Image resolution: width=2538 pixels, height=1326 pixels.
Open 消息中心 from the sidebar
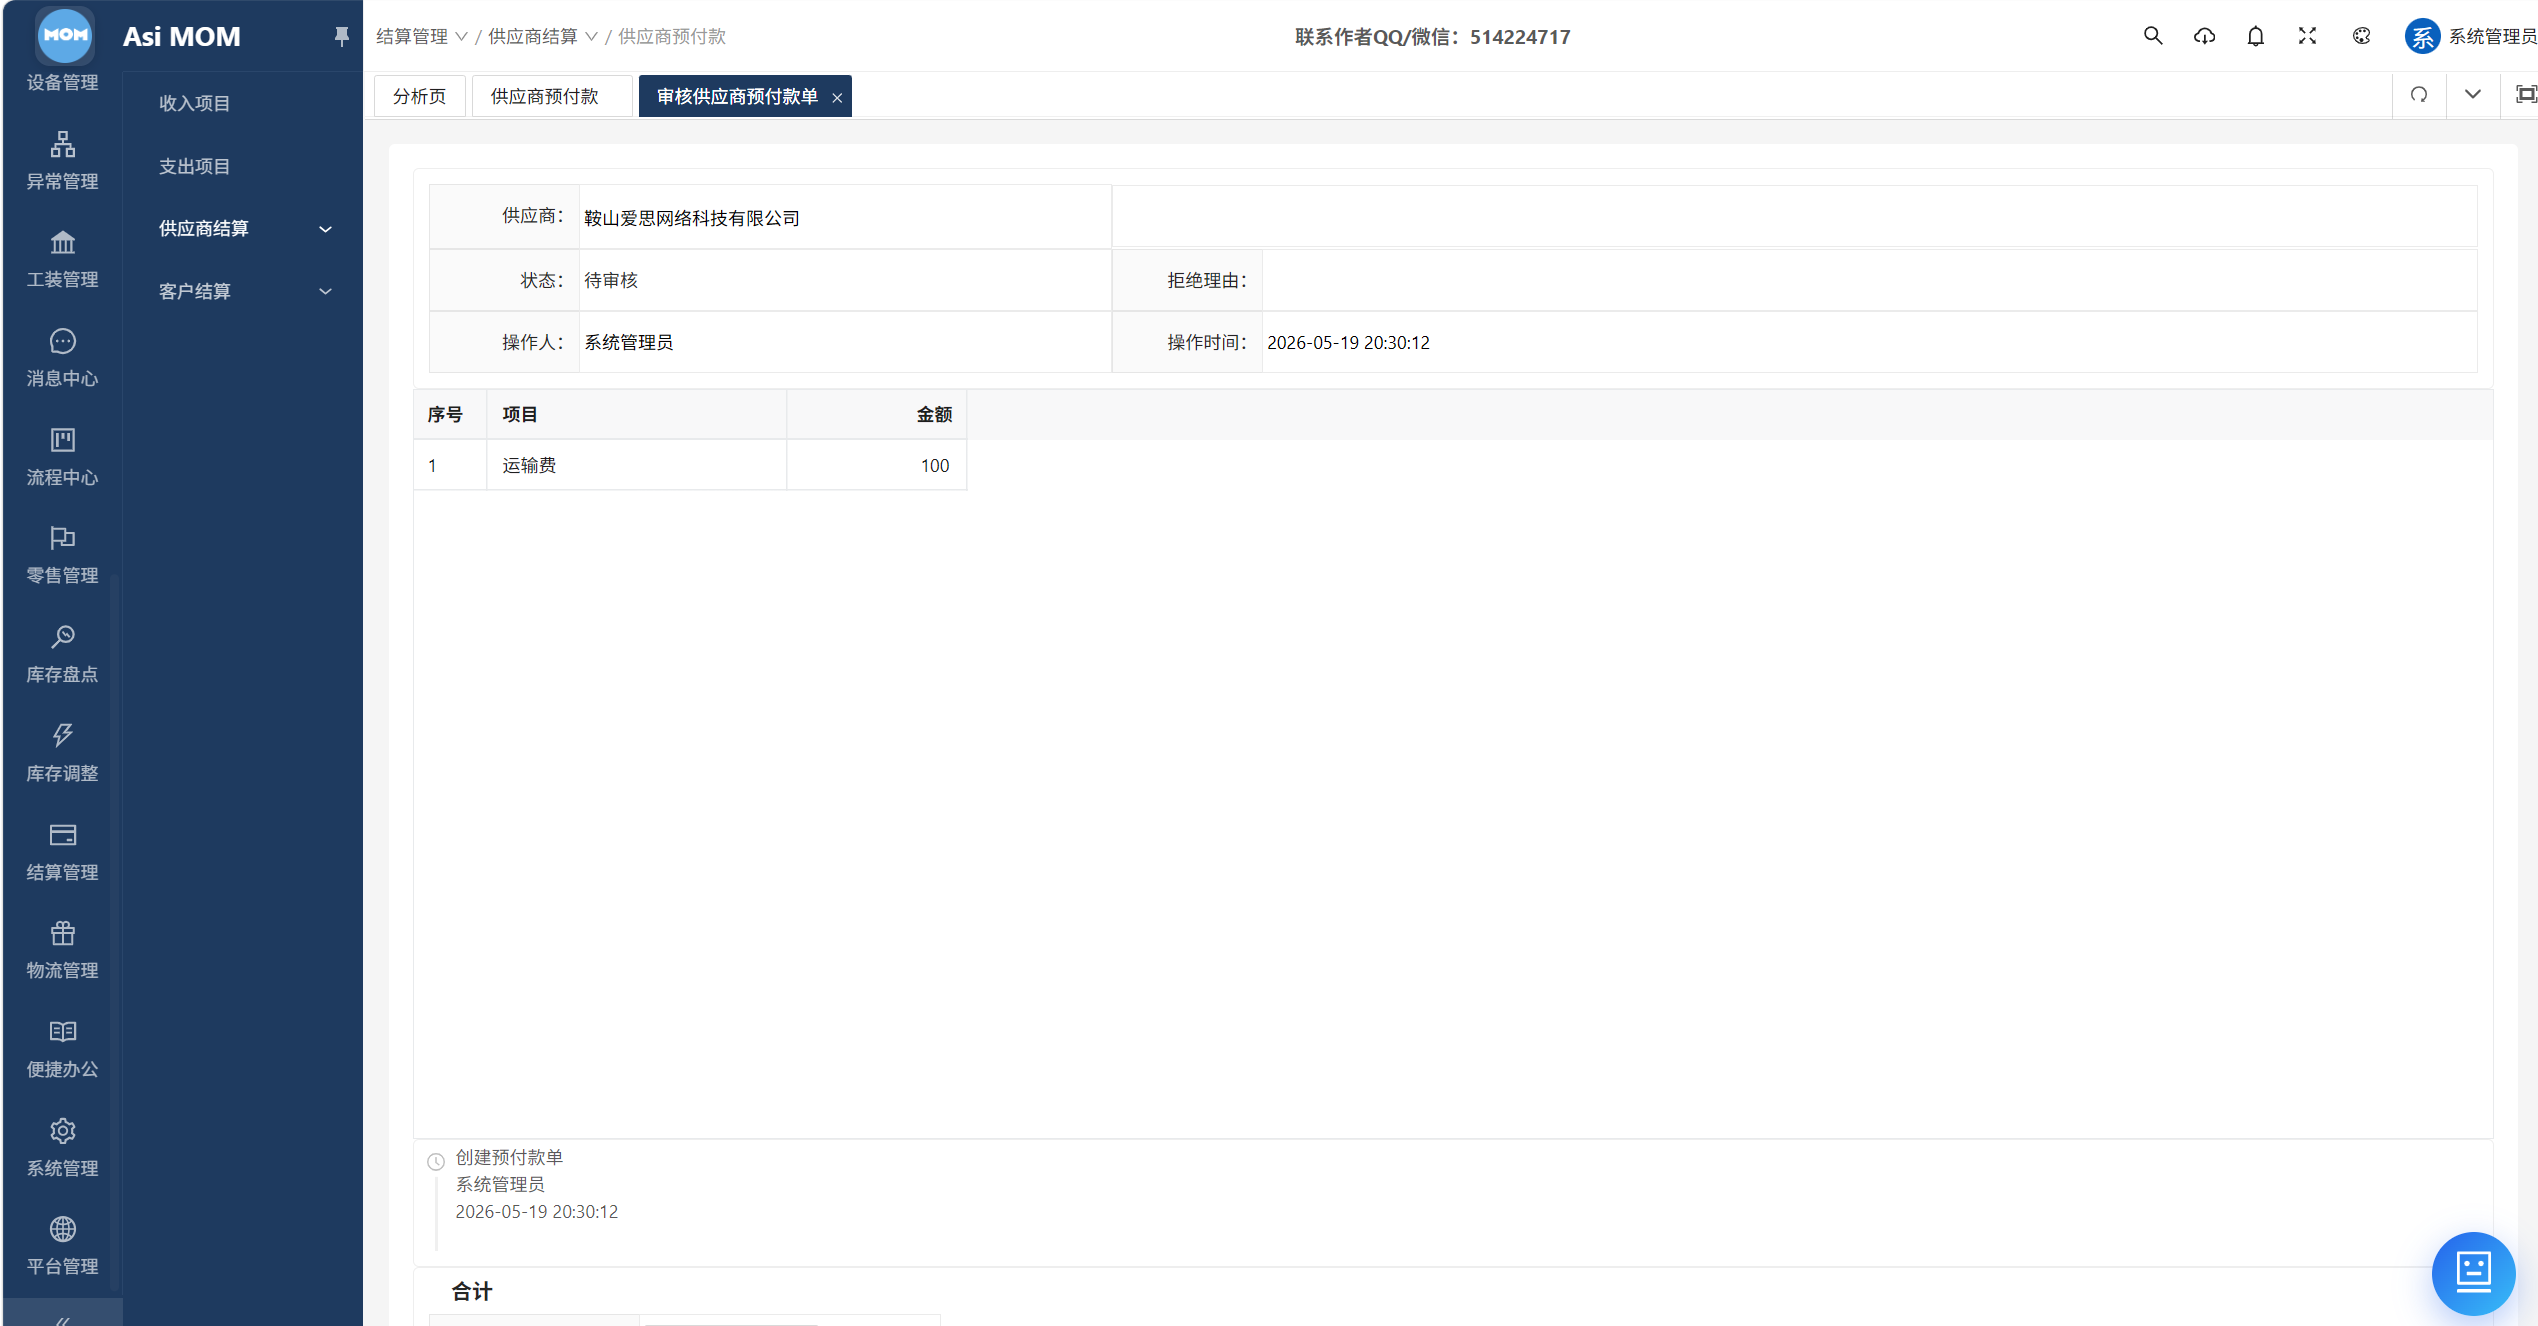pos(62,358)
